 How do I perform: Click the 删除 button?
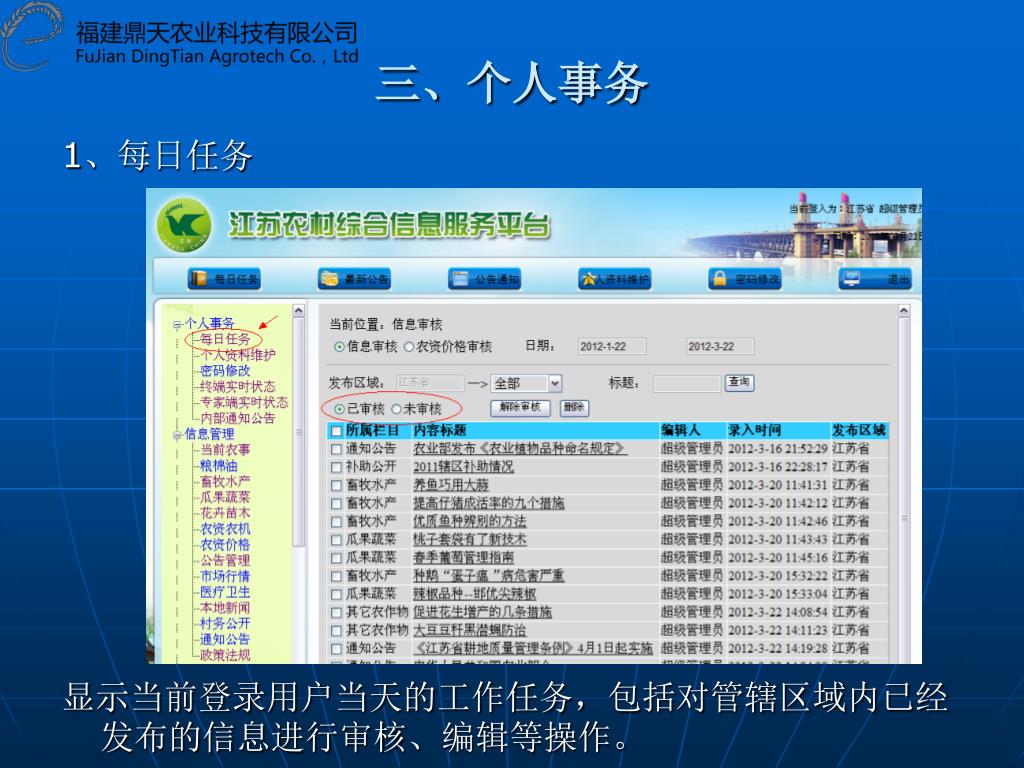(x=574, y=408)
